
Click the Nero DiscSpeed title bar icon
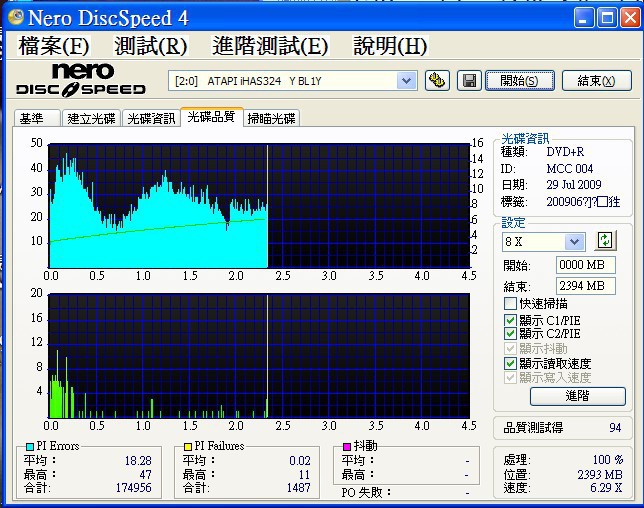(x=16, y=17)
